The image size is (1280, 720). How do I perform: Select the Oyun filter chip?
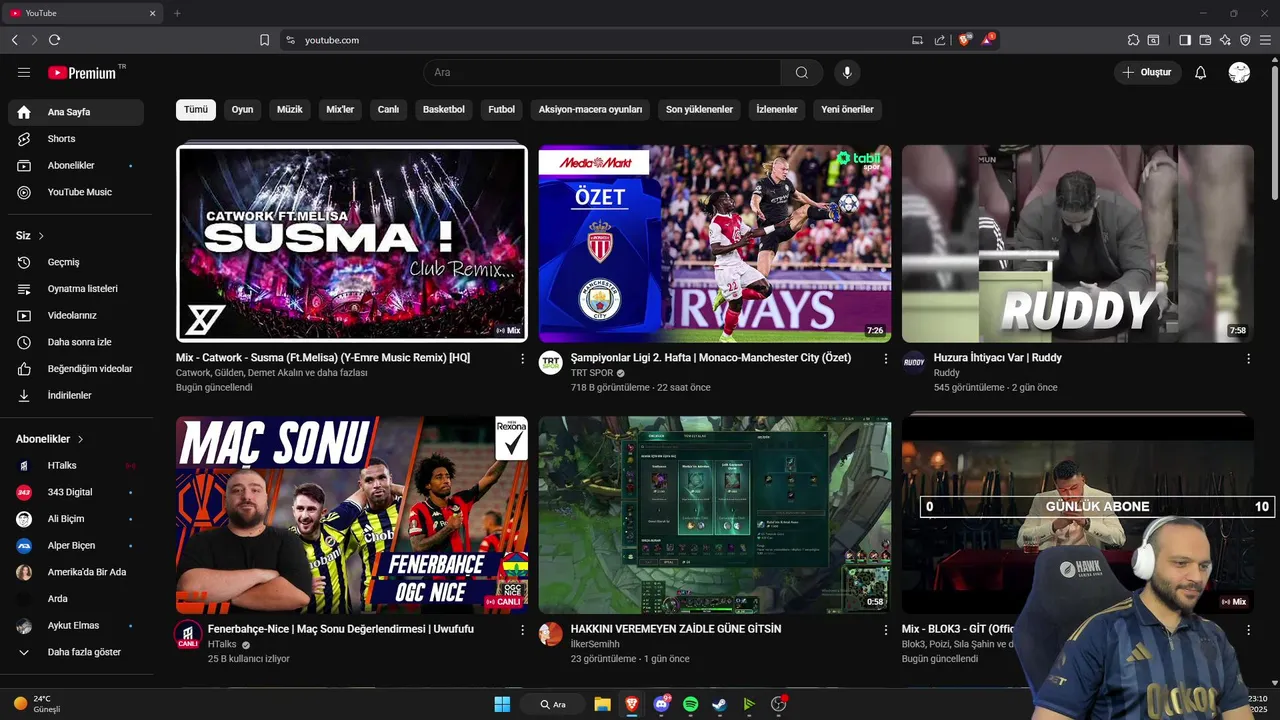[x=242, y=110]
